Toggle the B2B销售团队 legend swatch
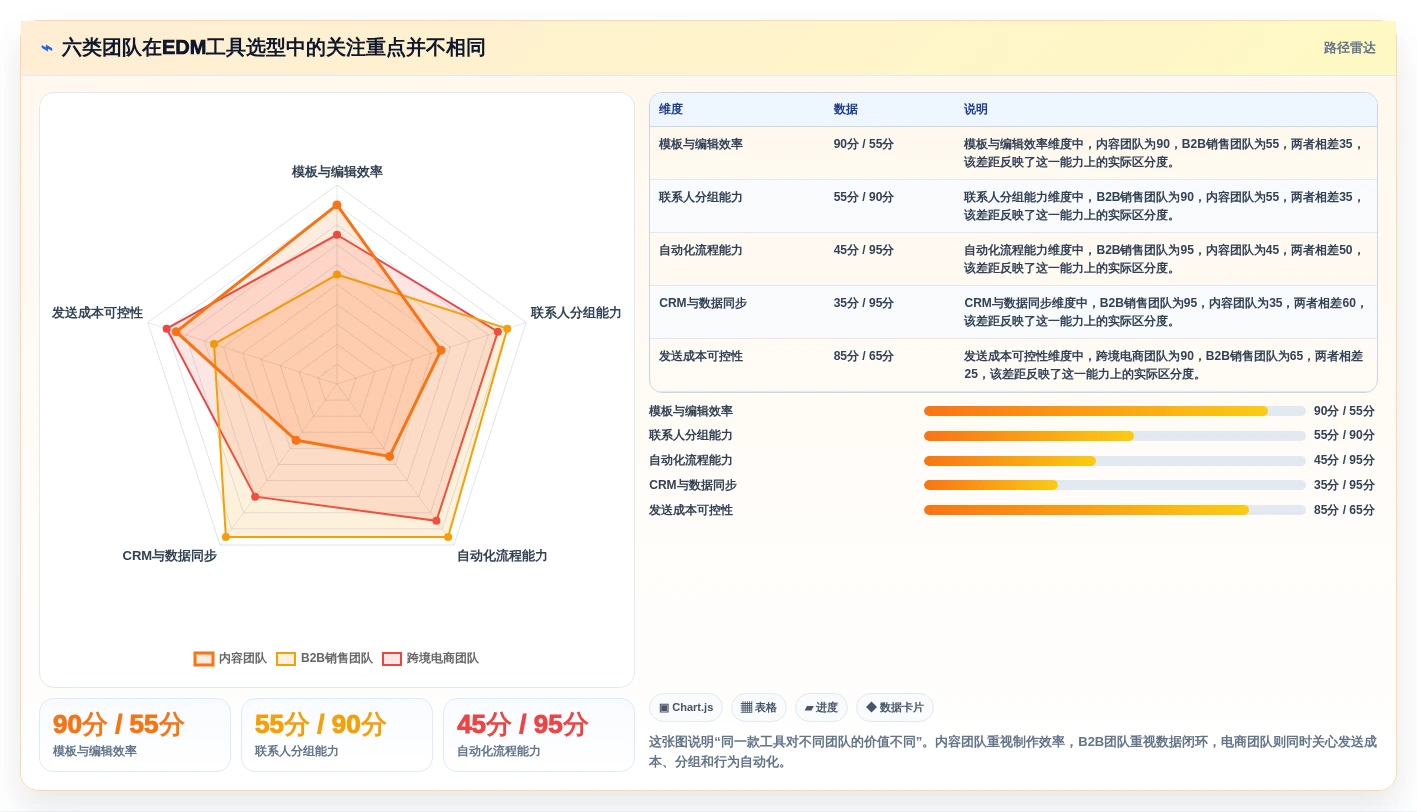 pyautogui.click(x=286, y=658)
